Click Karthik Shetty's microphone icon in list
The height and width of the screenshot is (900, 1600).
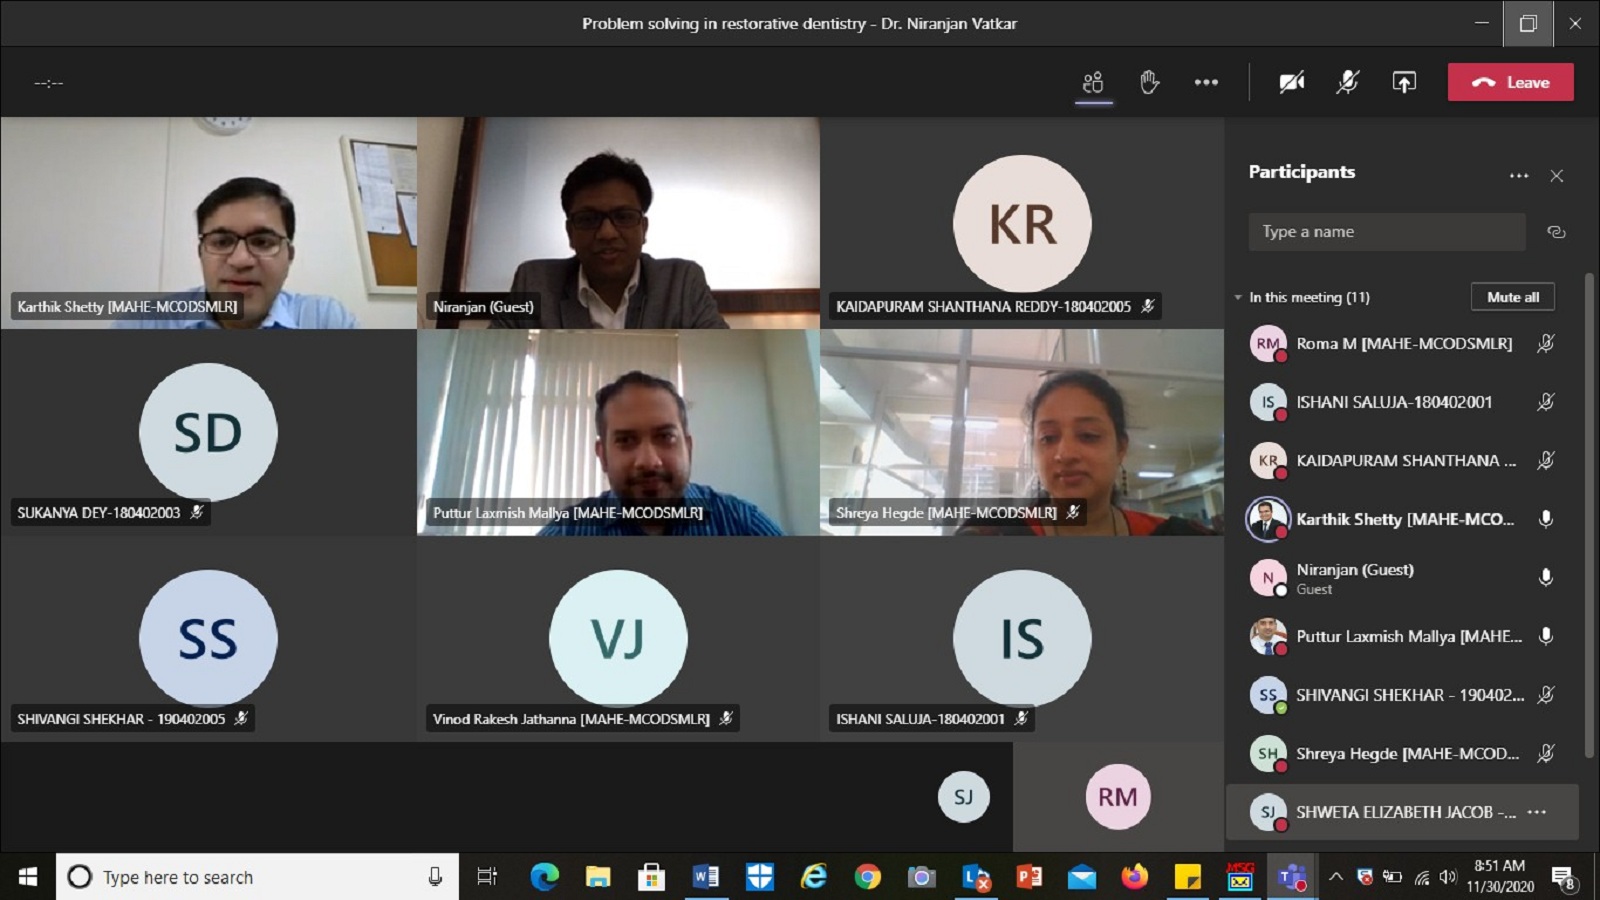1545,519
